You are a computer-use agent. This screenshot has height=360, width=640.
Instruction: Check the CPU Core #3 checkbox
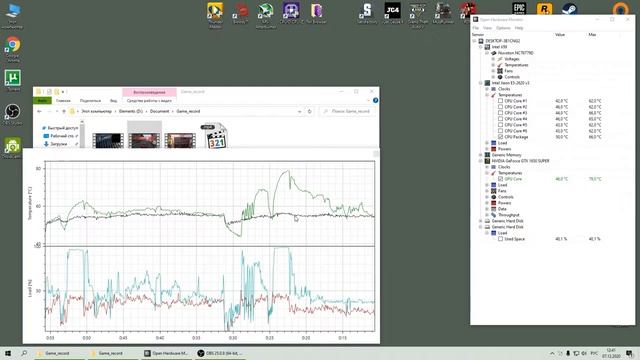tap(500, 113)
